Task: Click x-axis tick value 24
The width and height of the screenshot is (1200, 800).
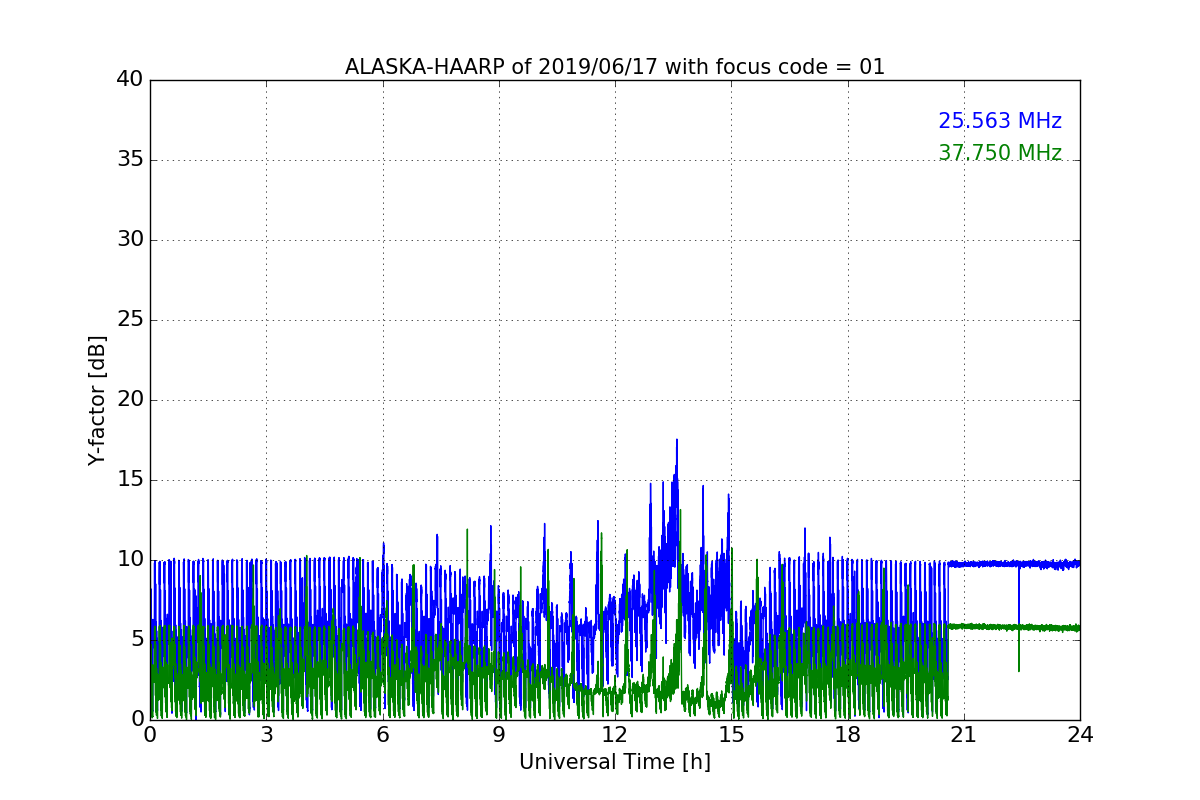Action: [1080, 735]
